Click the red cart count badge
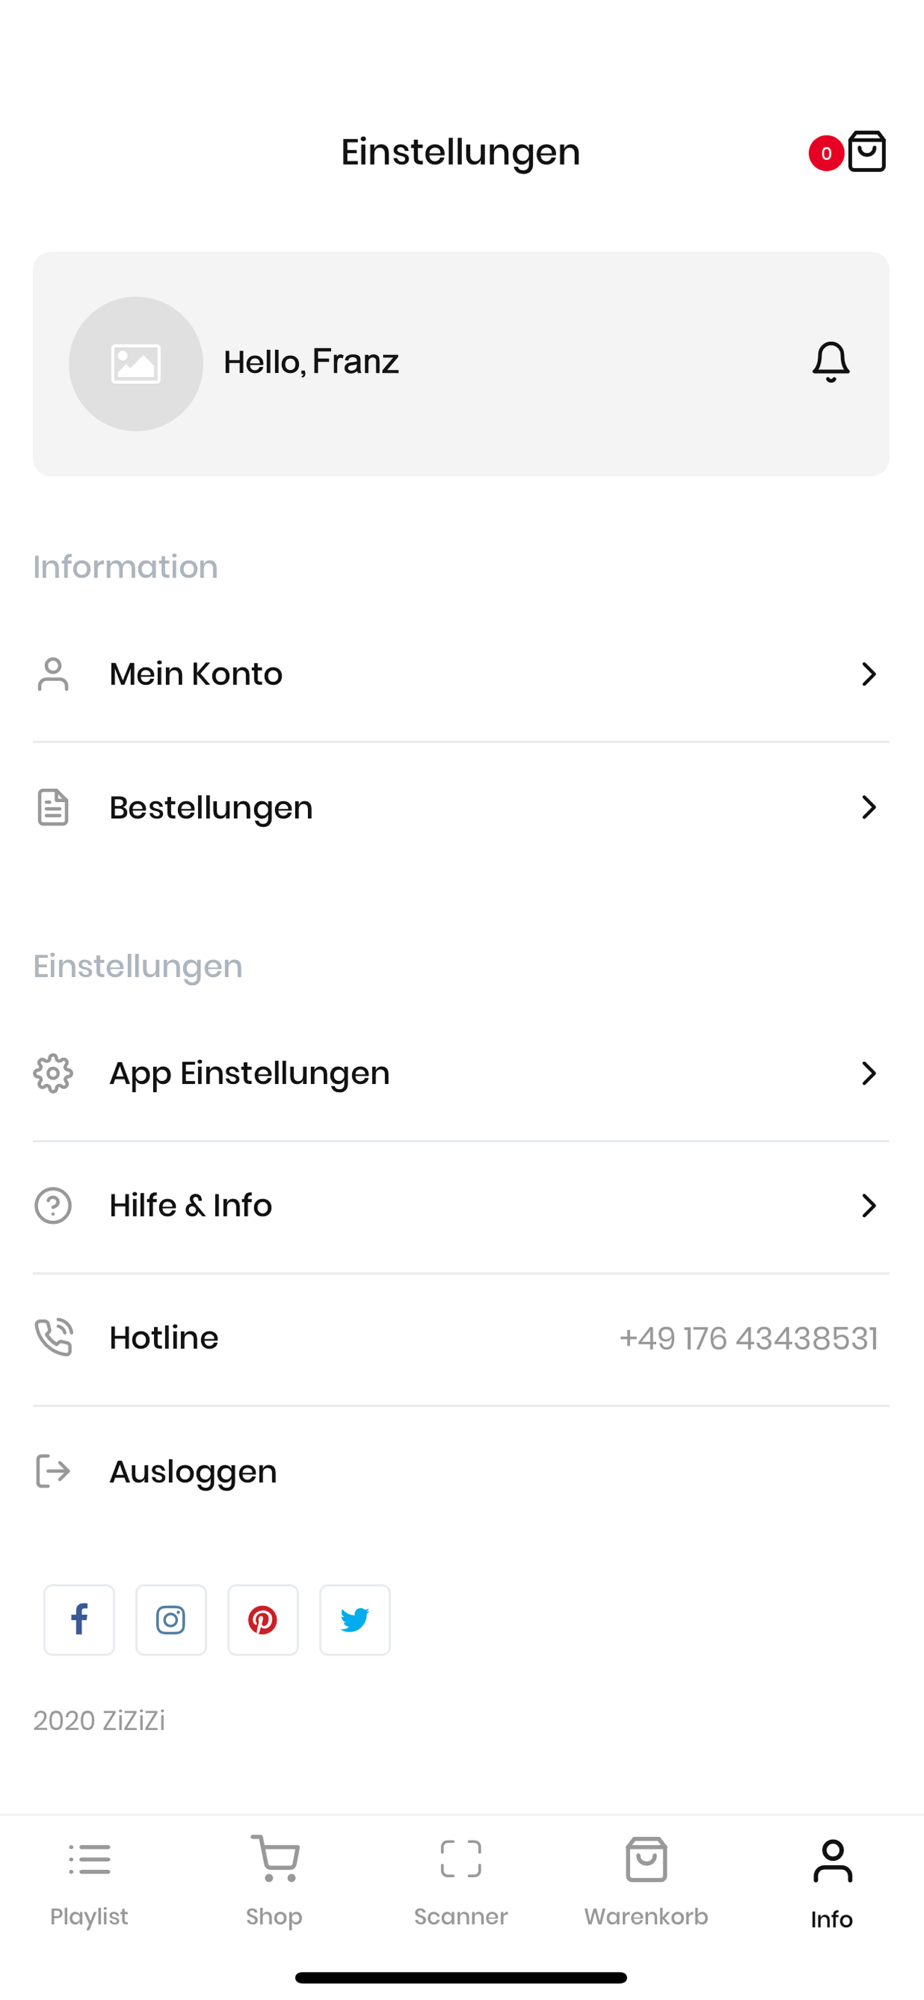Screen dimensions: 924x2000 point(826,153)
